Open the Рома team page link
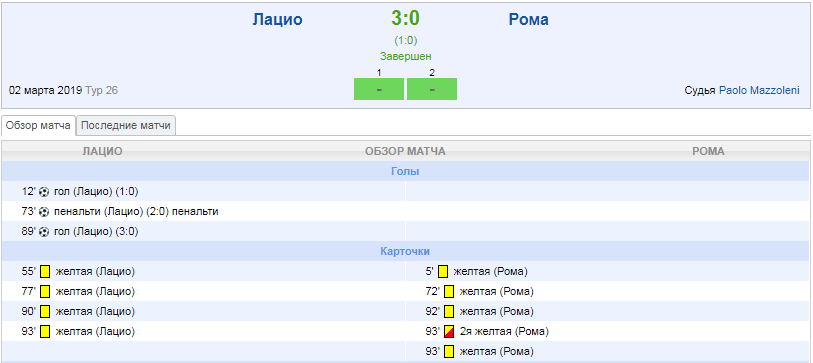The height and width of the screenshot is (363, 813). [x=528, y=20]
